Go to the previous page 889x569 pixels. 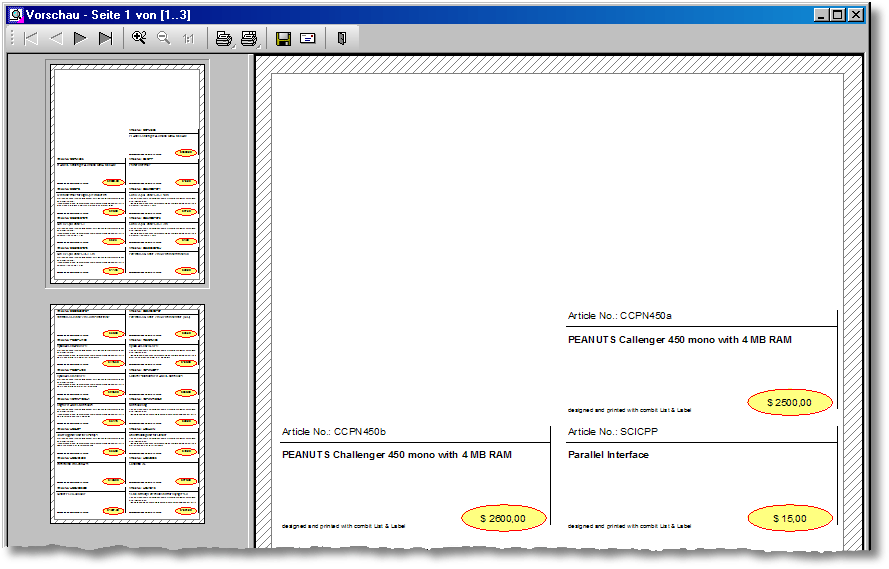(56, 39)
